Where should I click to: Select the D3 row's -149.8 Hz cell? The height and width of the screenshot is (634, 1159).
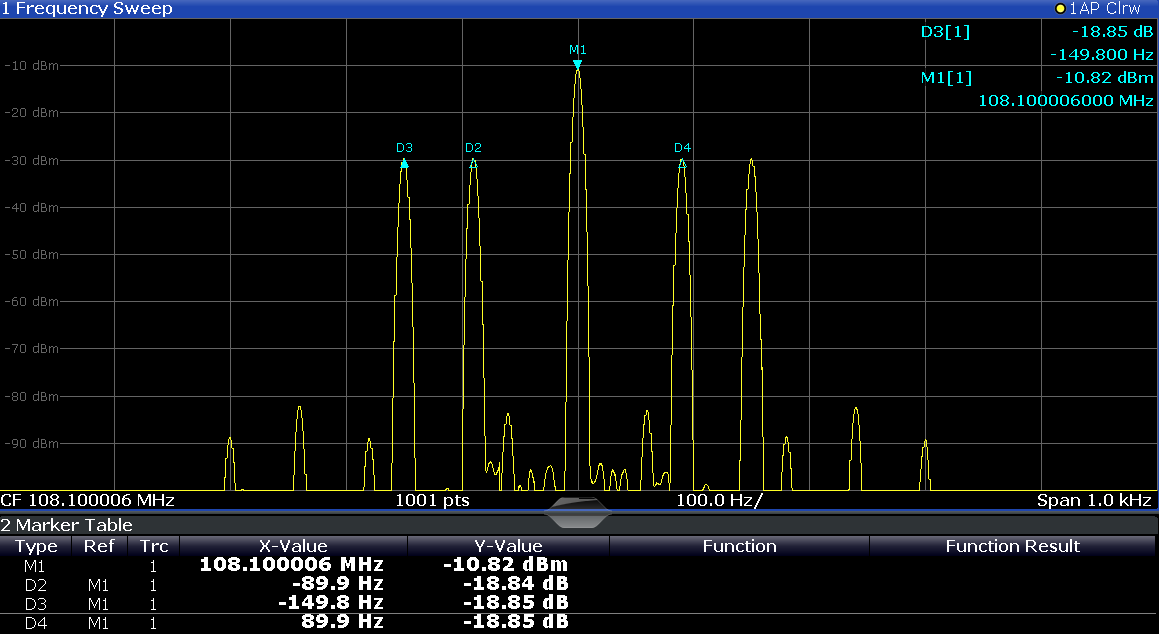point(337,602)
